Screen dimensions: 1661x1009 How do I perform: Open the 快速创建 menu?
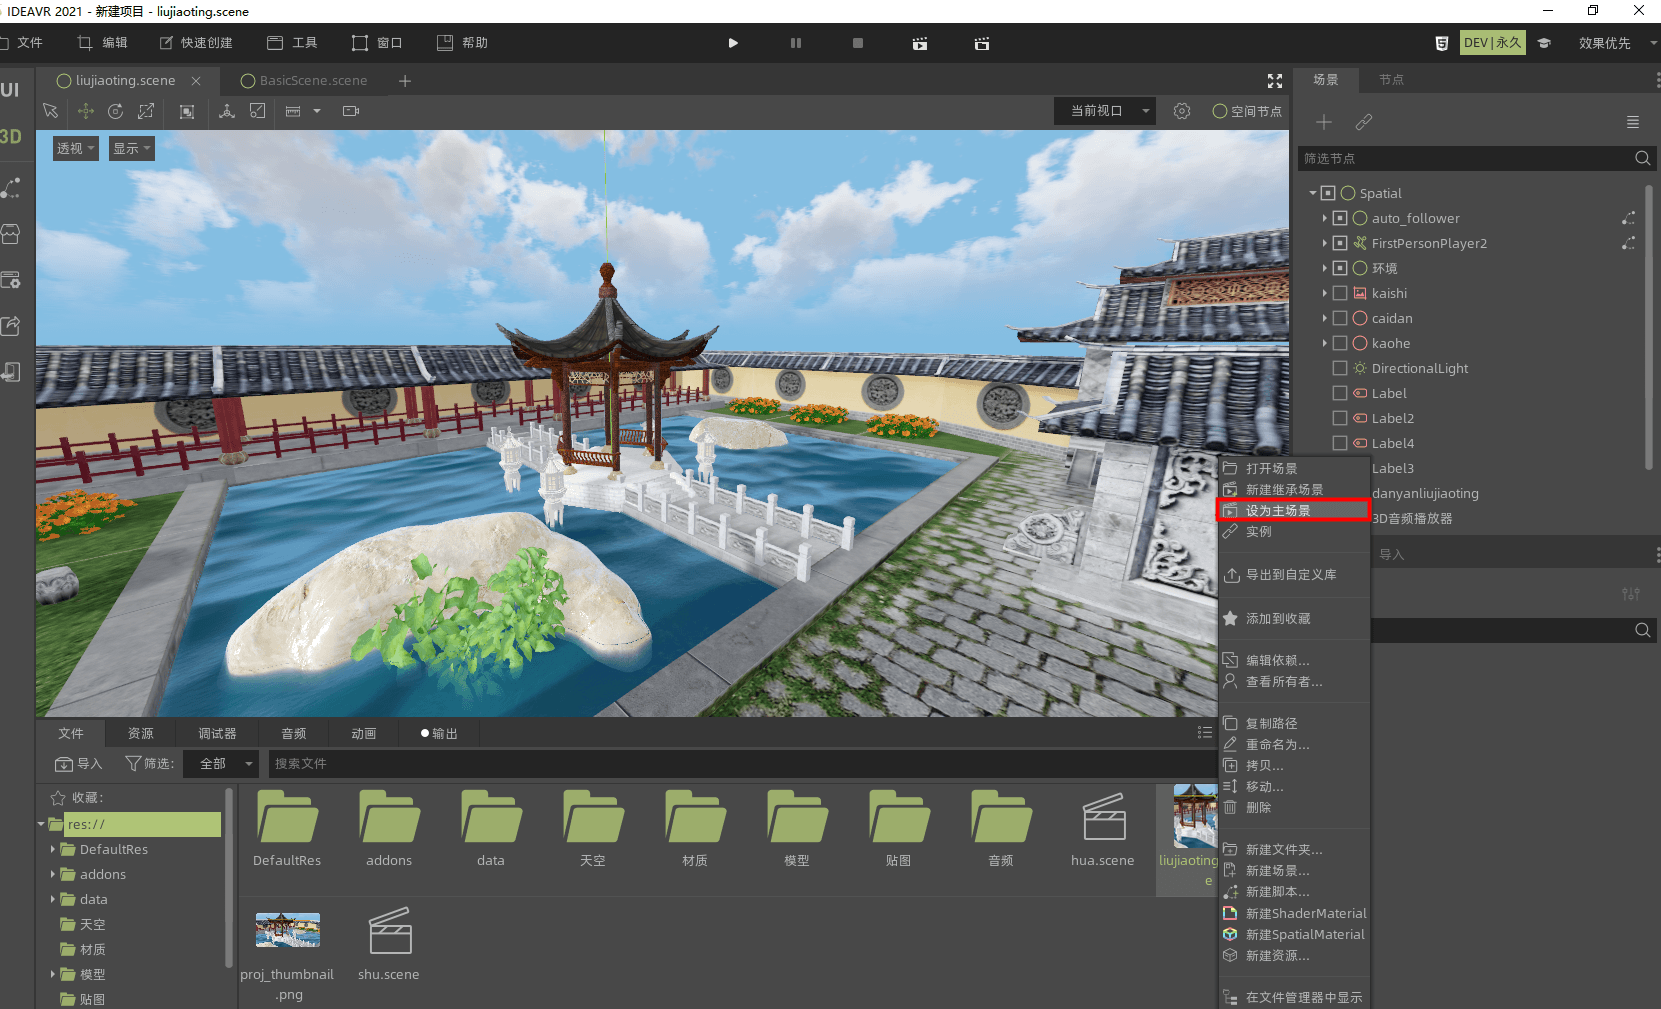196,43
